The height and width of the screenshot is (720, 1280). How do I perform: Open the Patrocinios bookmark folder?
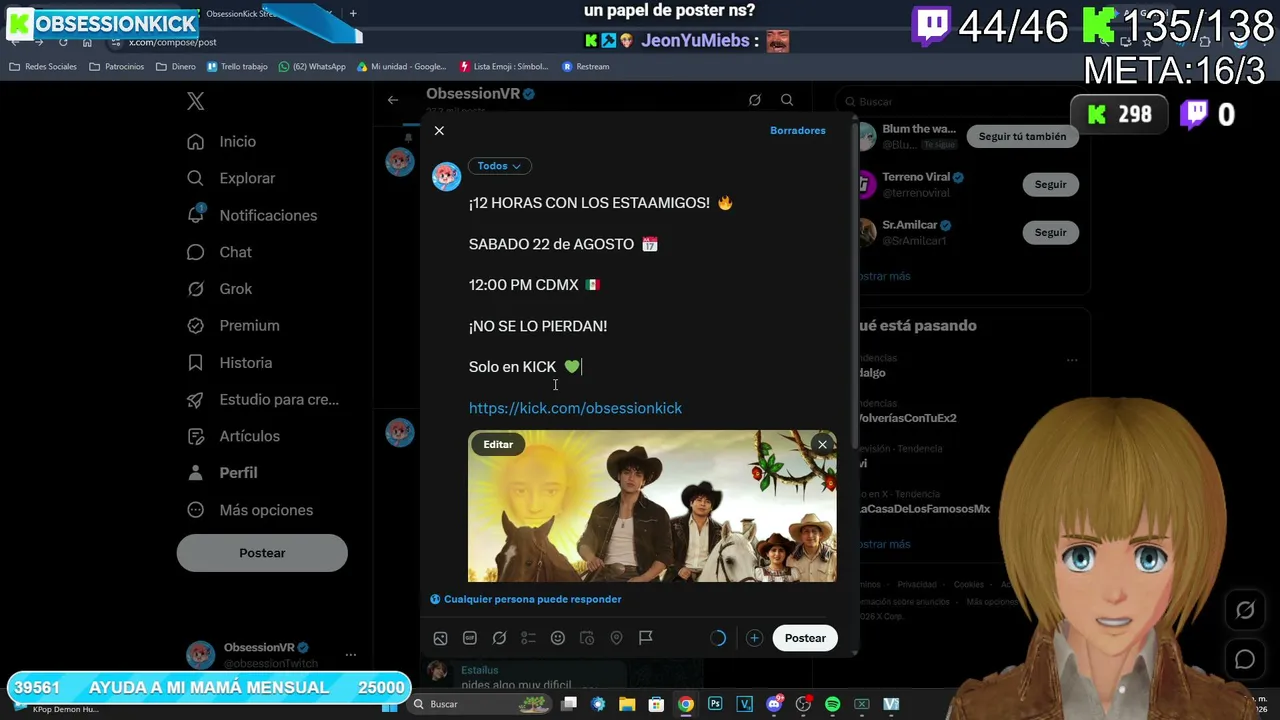coord(117,67)
